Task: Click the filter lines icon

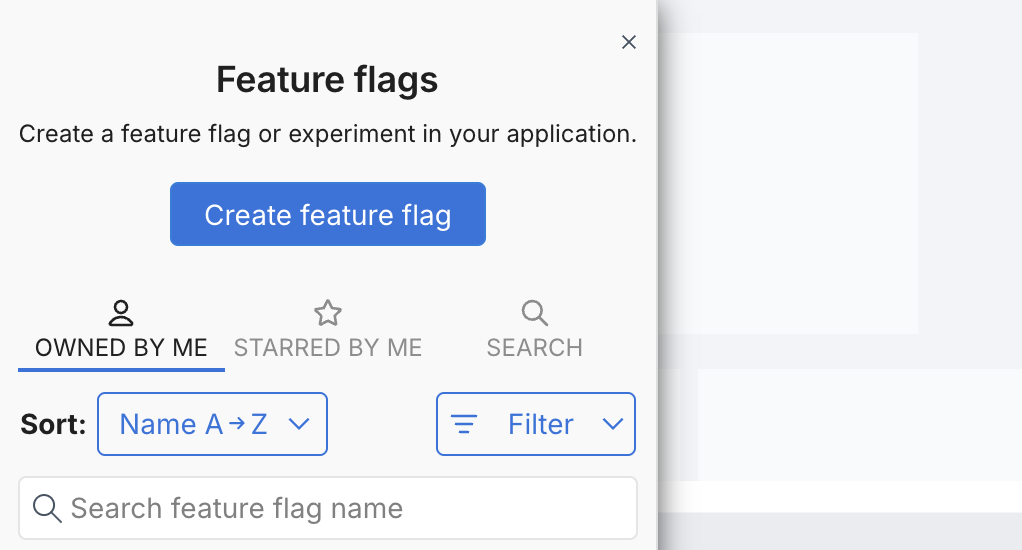Action: [464, 424]
